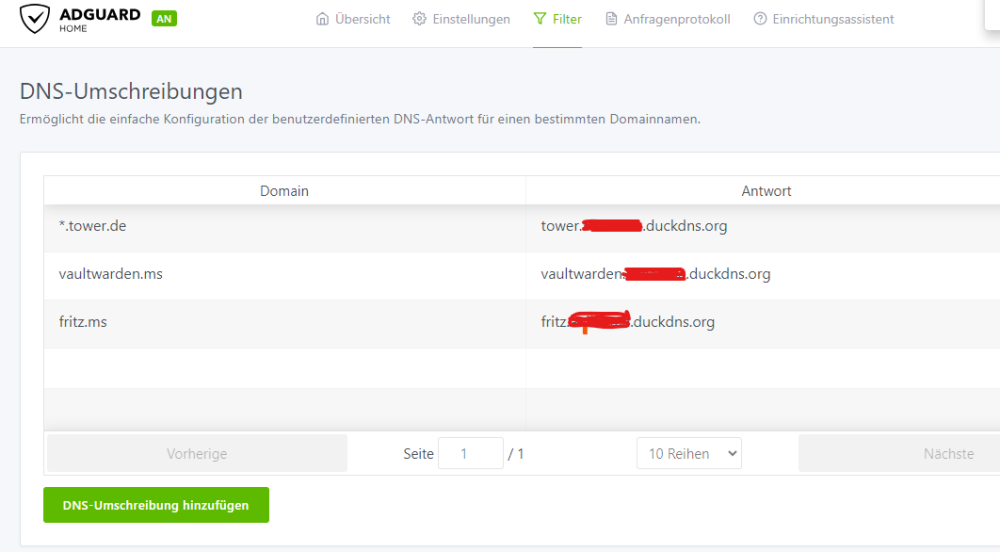
Task: Open the Einstellungen menu
Action: [461, 19]
